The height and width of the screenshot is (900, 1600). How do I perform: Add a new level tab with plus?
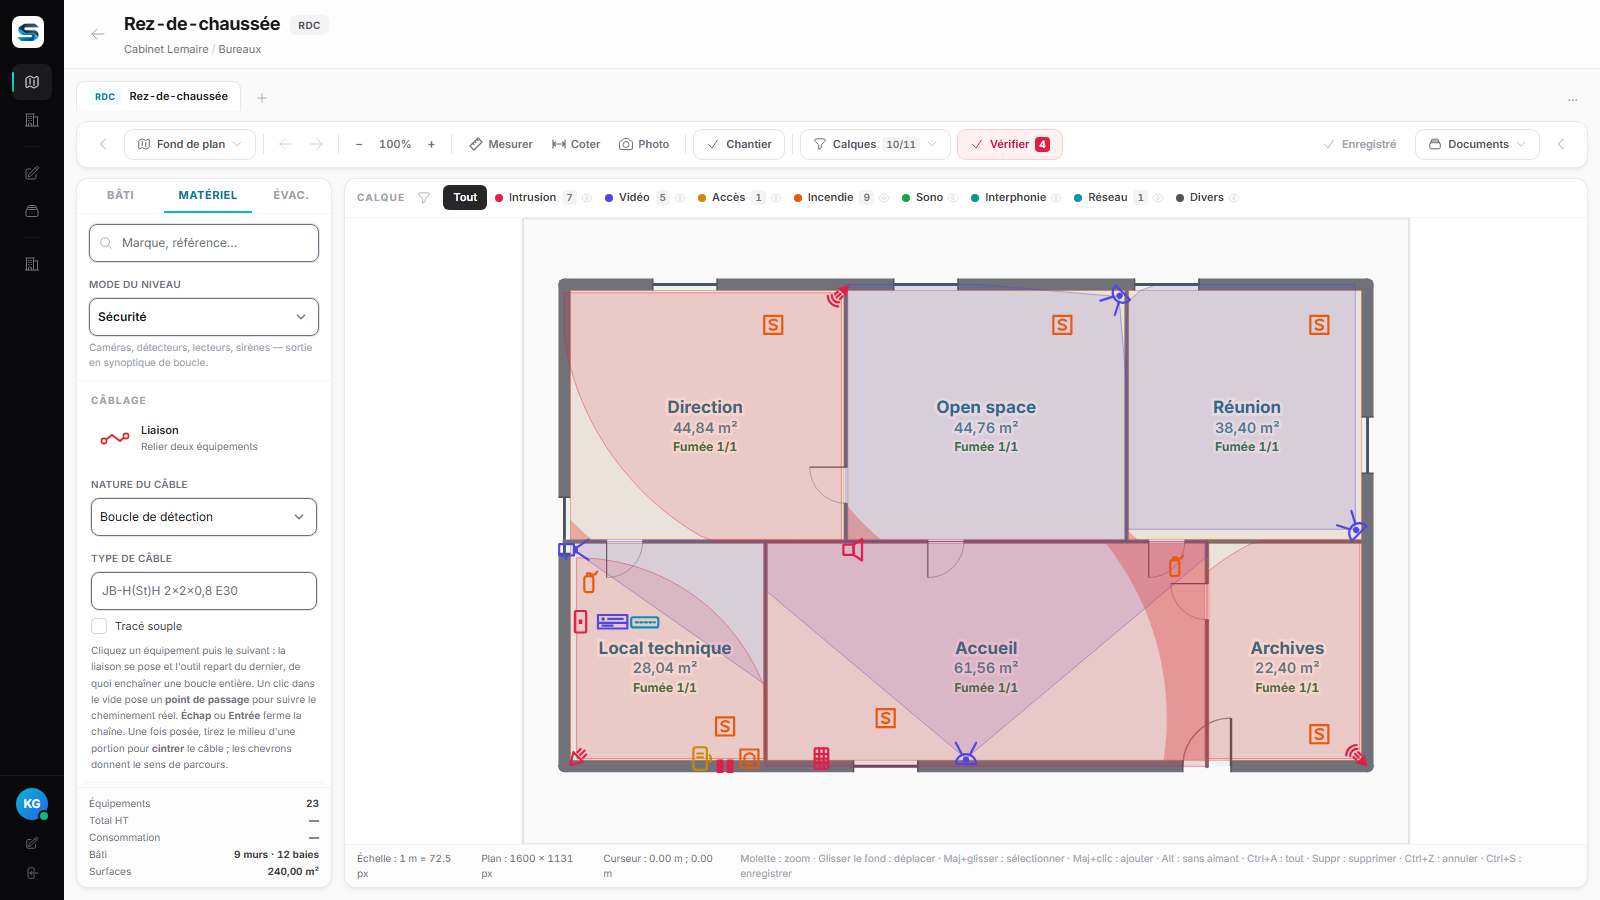click(262, 98)
